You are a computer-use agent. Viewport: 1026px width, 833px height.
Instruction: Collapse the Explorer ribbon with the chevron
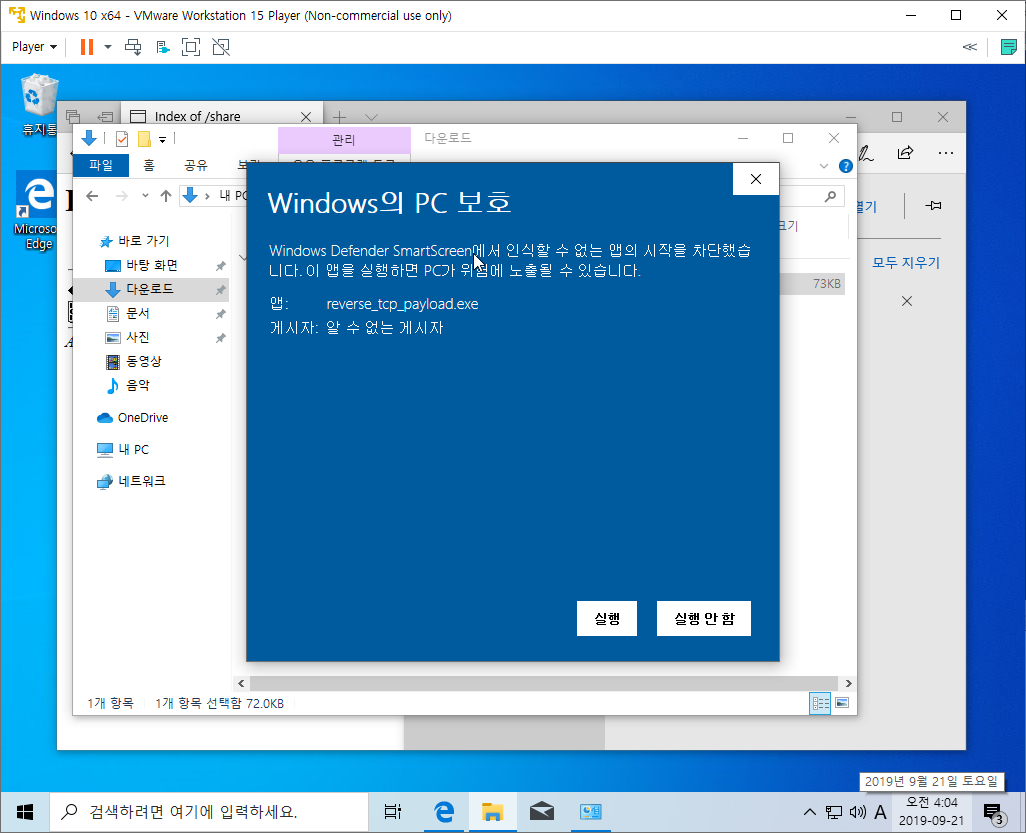click(x=824, y=166)
